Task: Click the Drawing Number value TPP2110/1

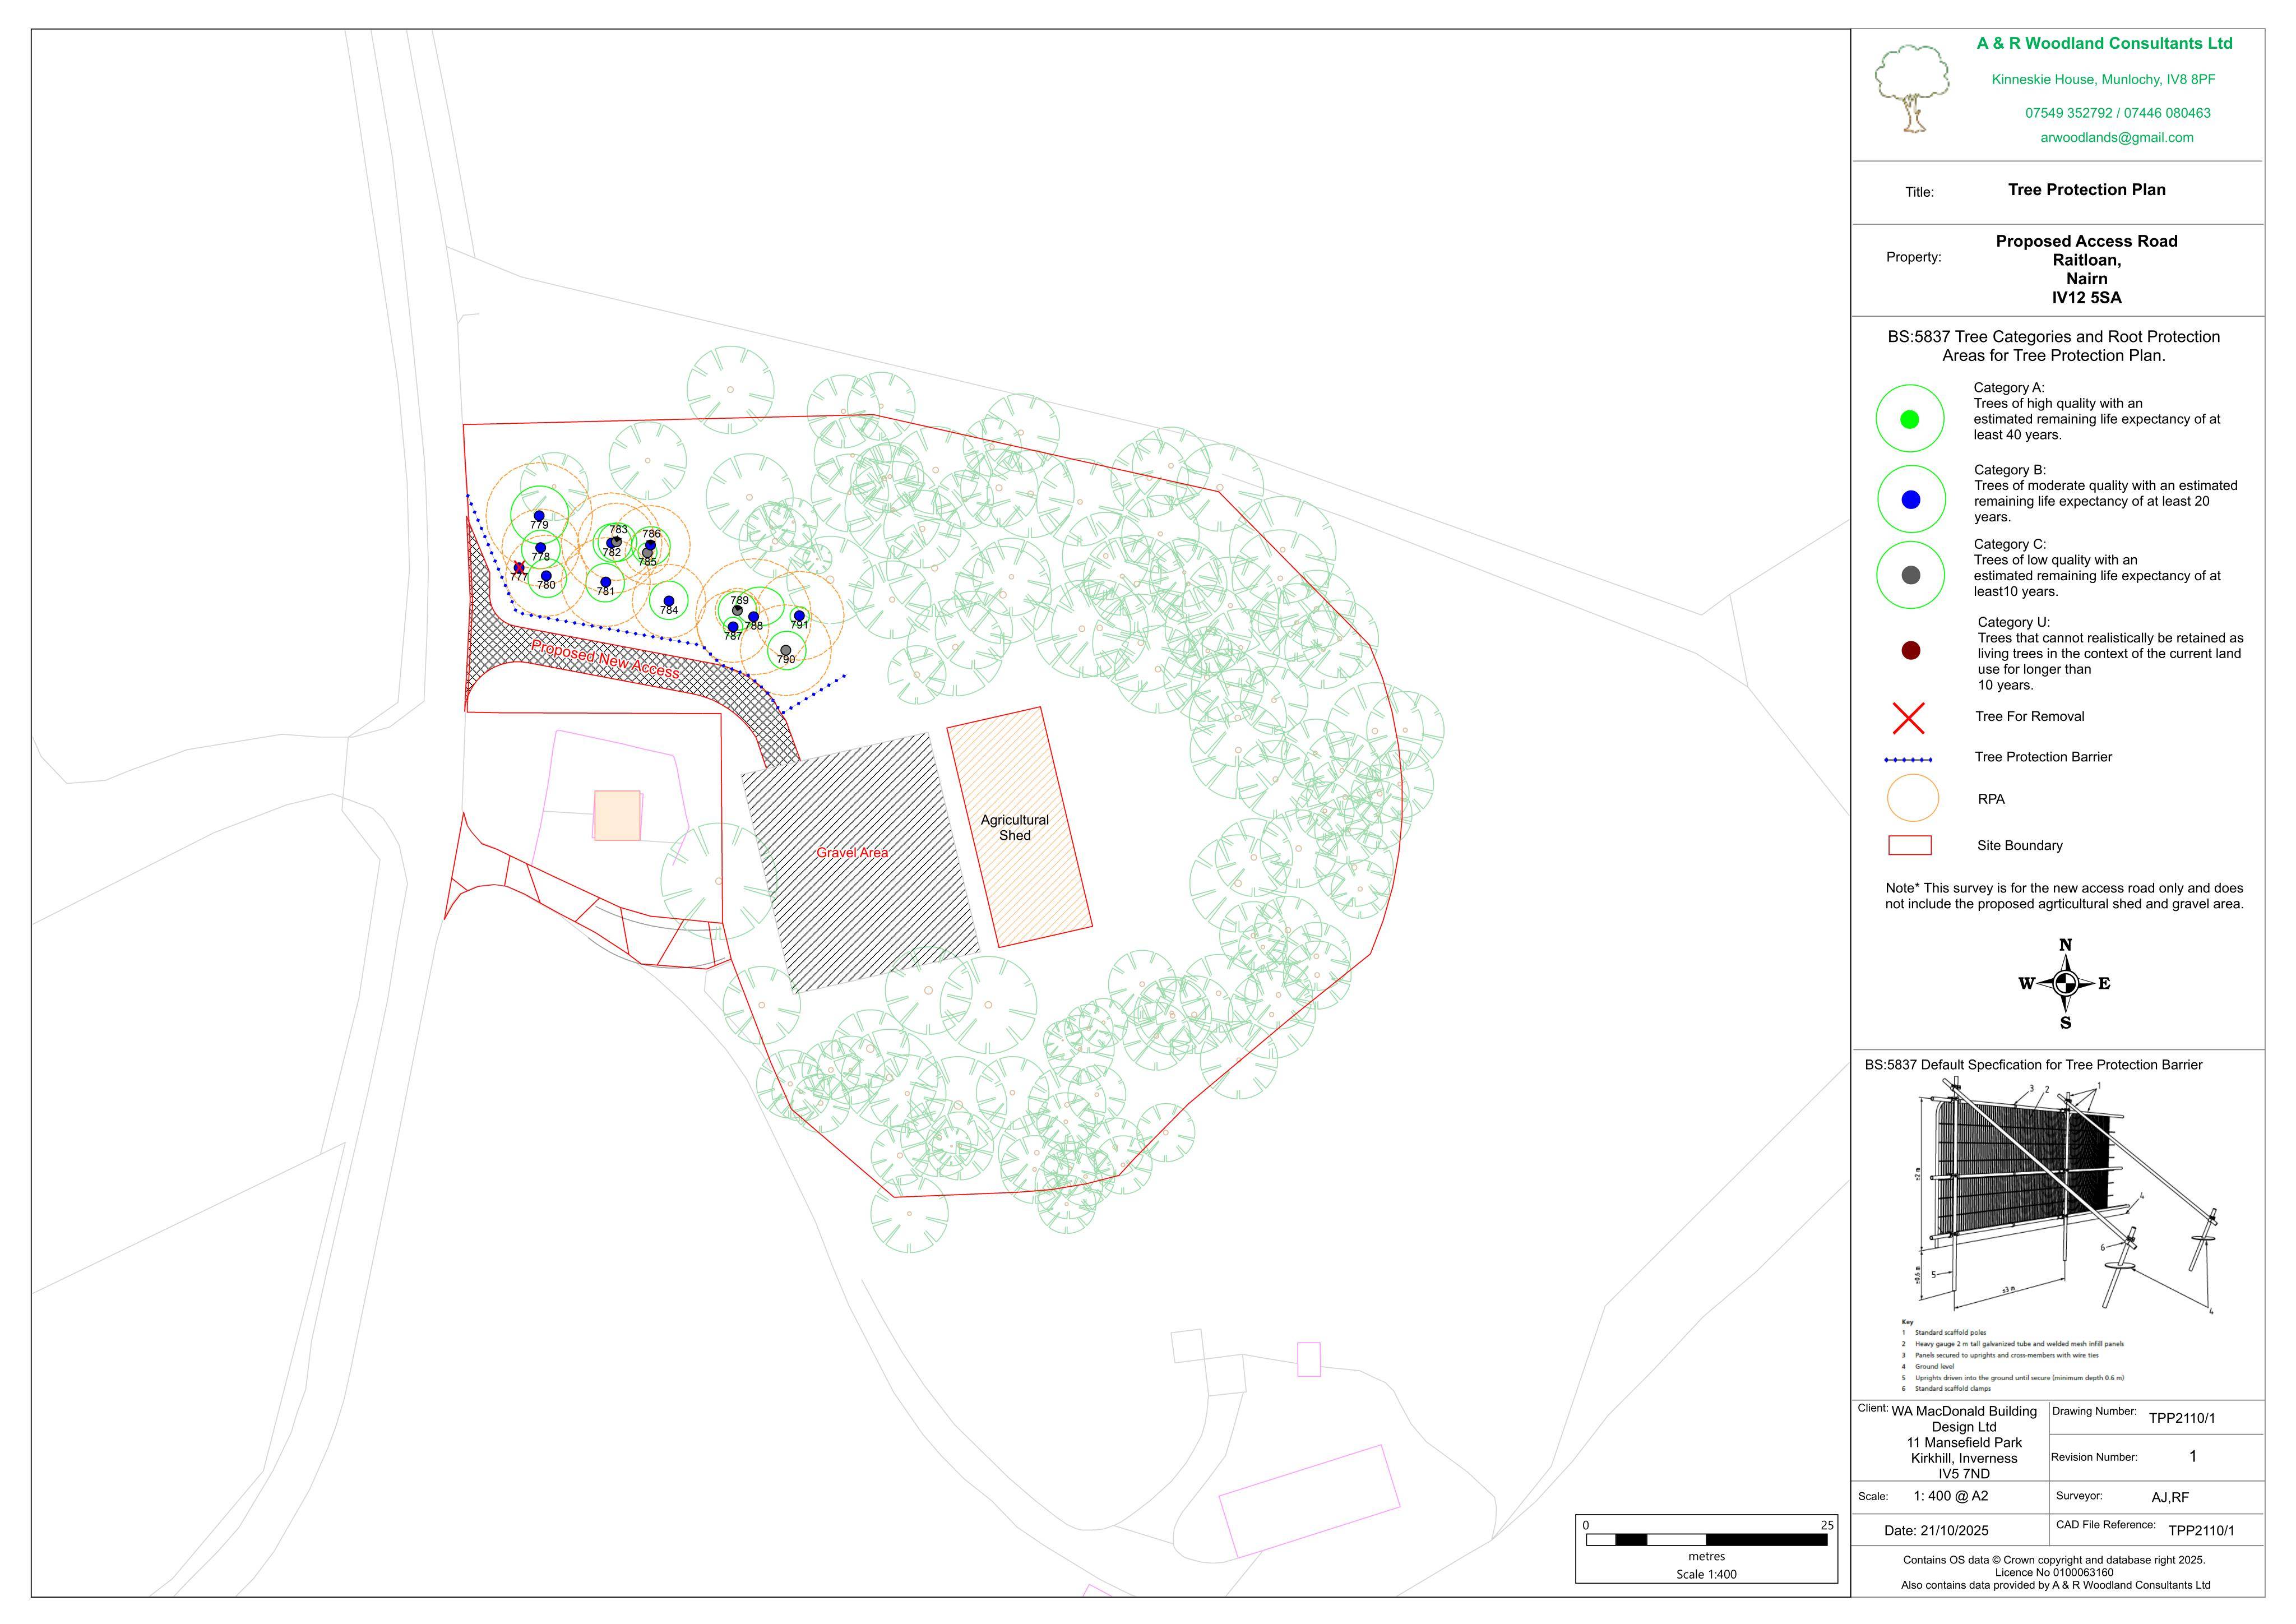Action: click(2182, 1418)
